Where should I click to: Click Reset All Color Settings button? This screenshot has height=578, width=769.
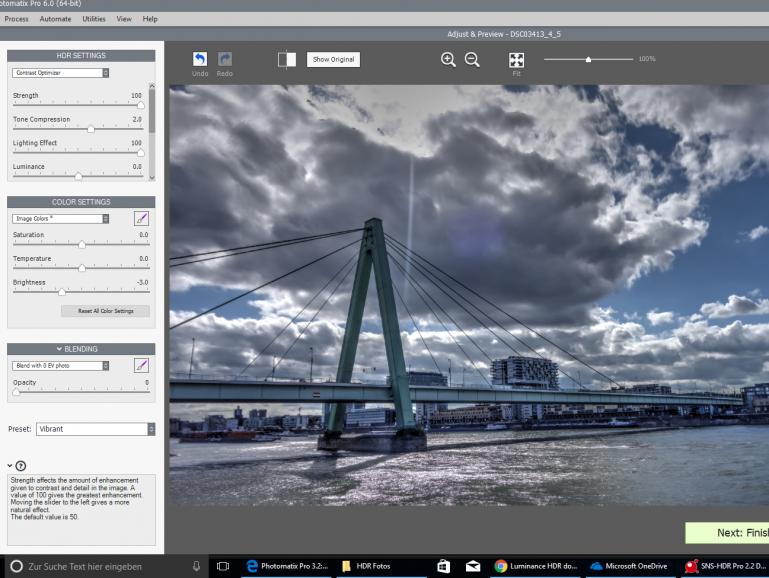click(105, 311)
